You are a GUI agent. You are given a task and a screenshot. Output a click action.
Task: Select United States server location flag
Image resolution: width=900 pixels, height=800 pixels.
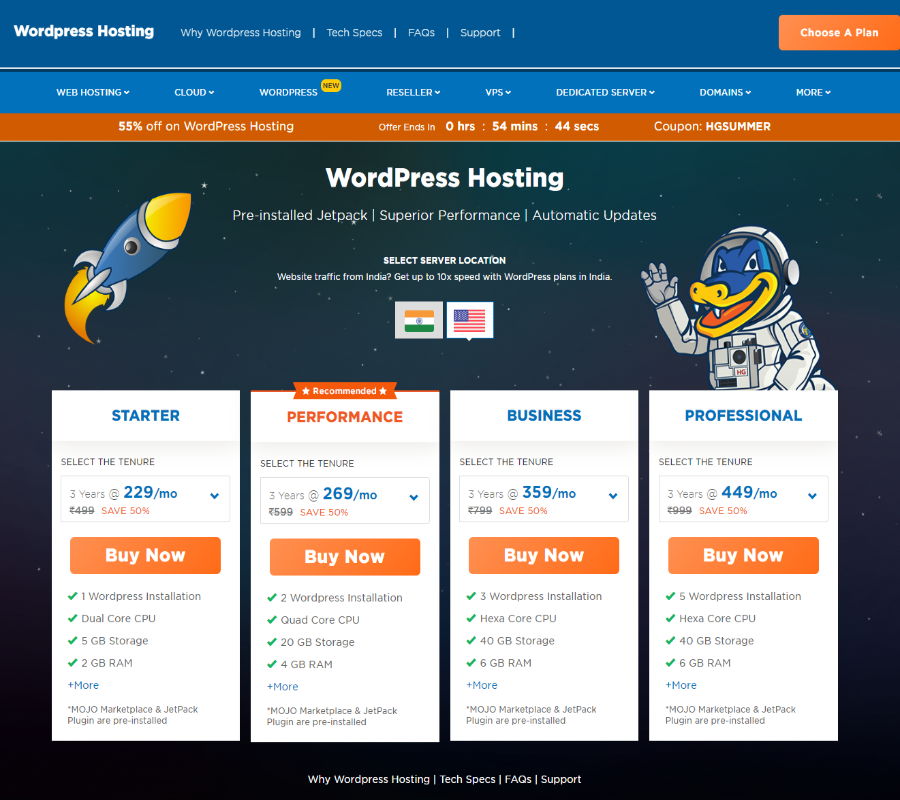click(x=470, y=320)
